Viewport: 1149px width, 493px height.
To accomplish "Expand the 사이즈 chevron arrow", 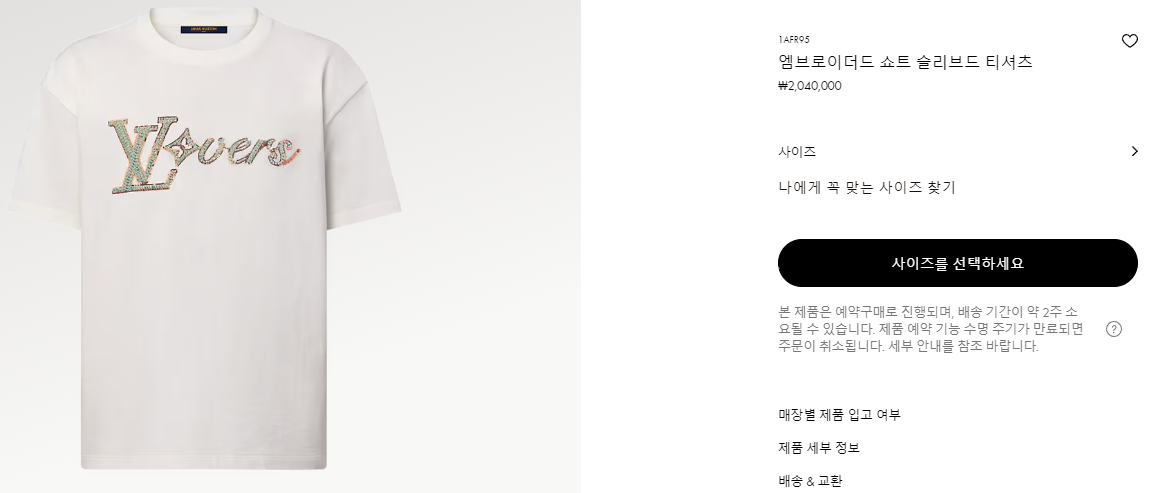I will 1134,152.
